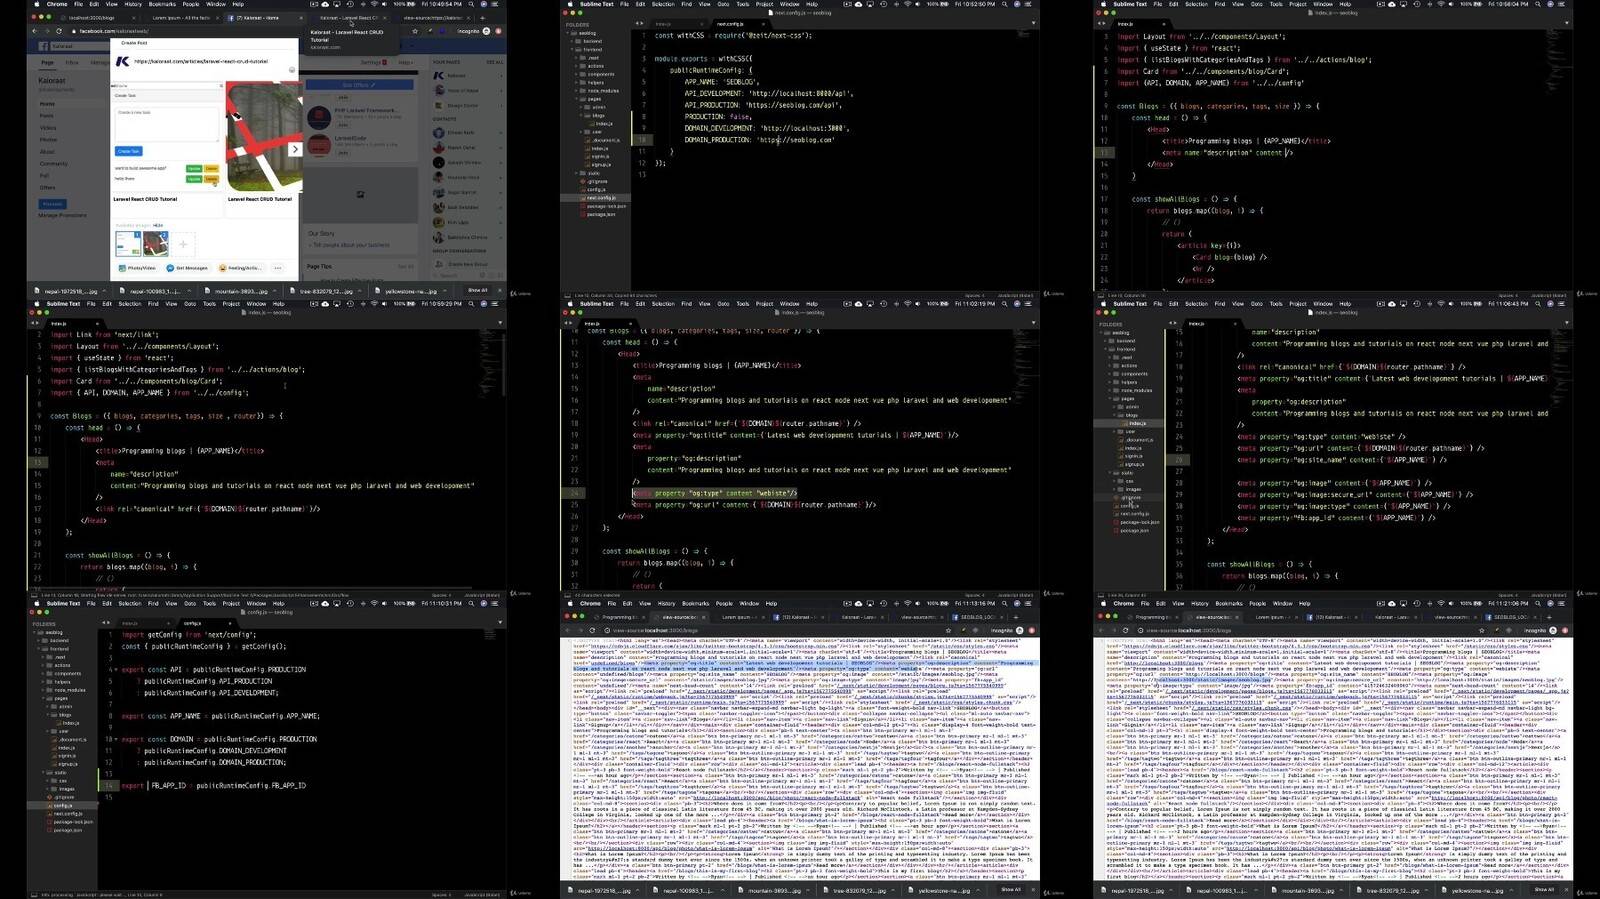The width and height of the screenshot is (1600, 899).
Task: Reload the facebook.com page in Chrome
Action: (x=59, y=31)
